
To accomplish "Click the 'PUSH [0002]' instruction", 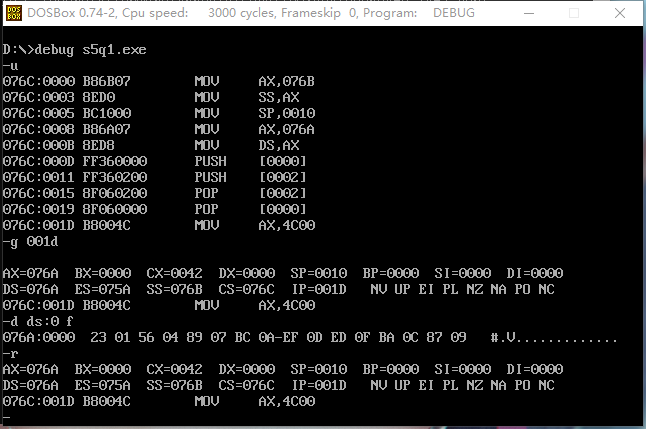I will [x=250, y=177].
